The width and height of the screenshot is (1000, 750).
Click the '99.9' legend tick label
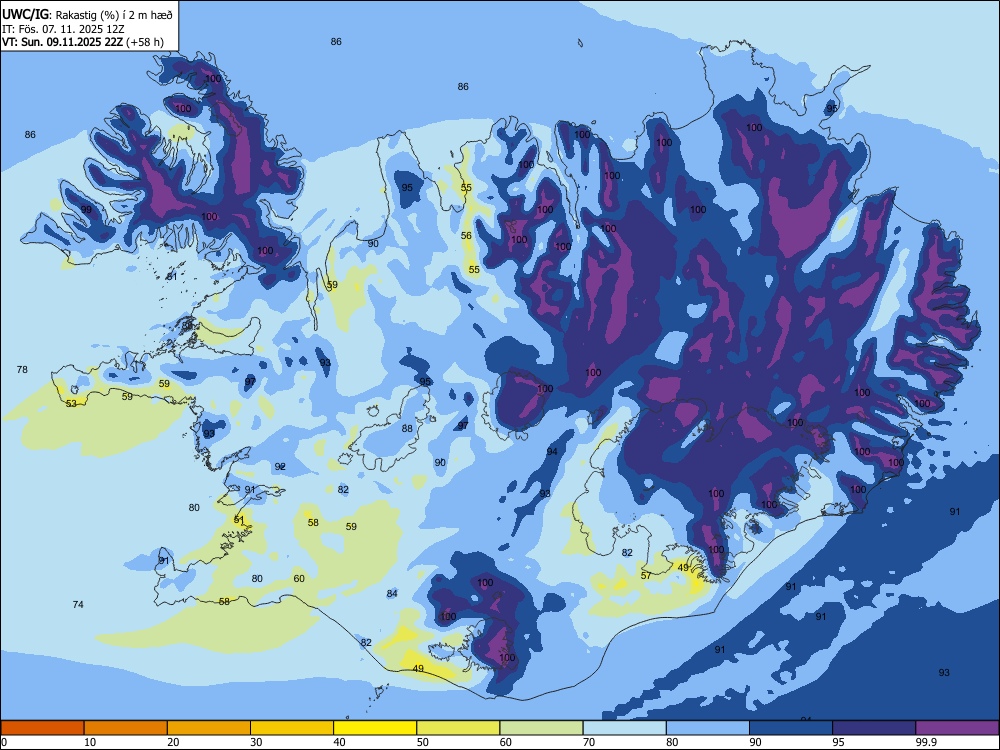pyautogui.click(x=925, y=742)
